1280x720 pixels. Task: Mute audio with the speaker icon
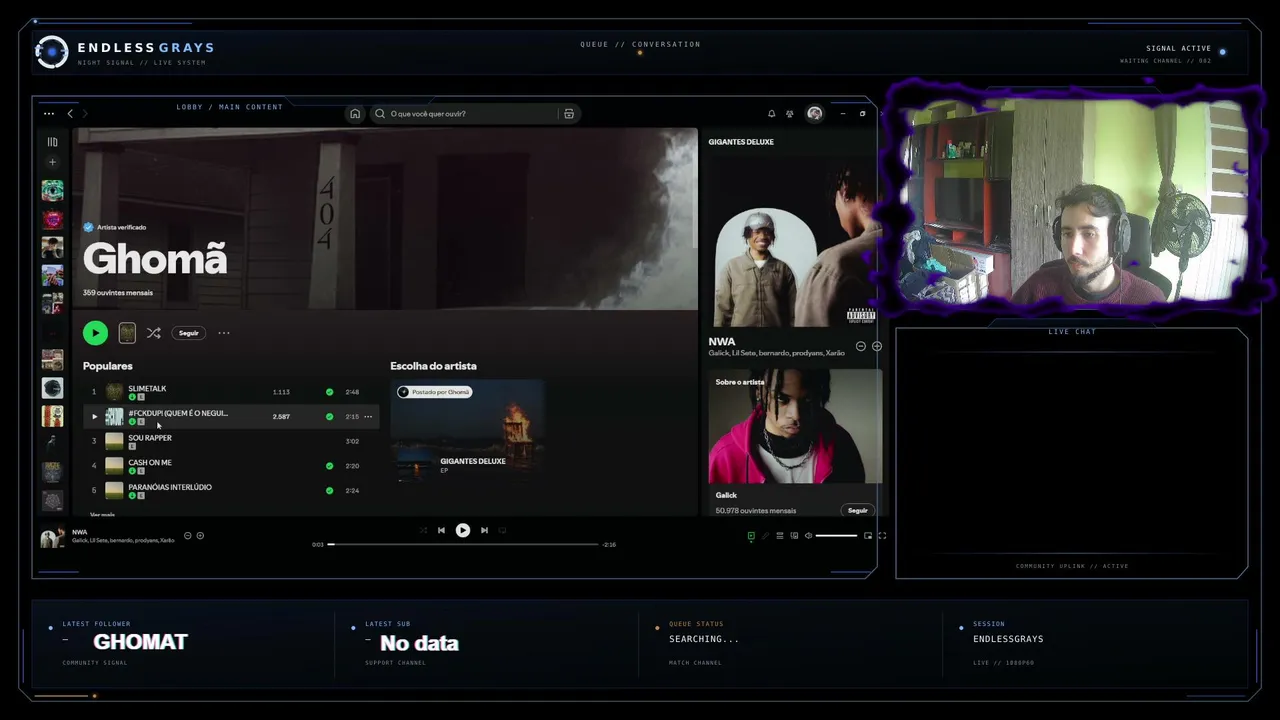(x=808, y=536)
